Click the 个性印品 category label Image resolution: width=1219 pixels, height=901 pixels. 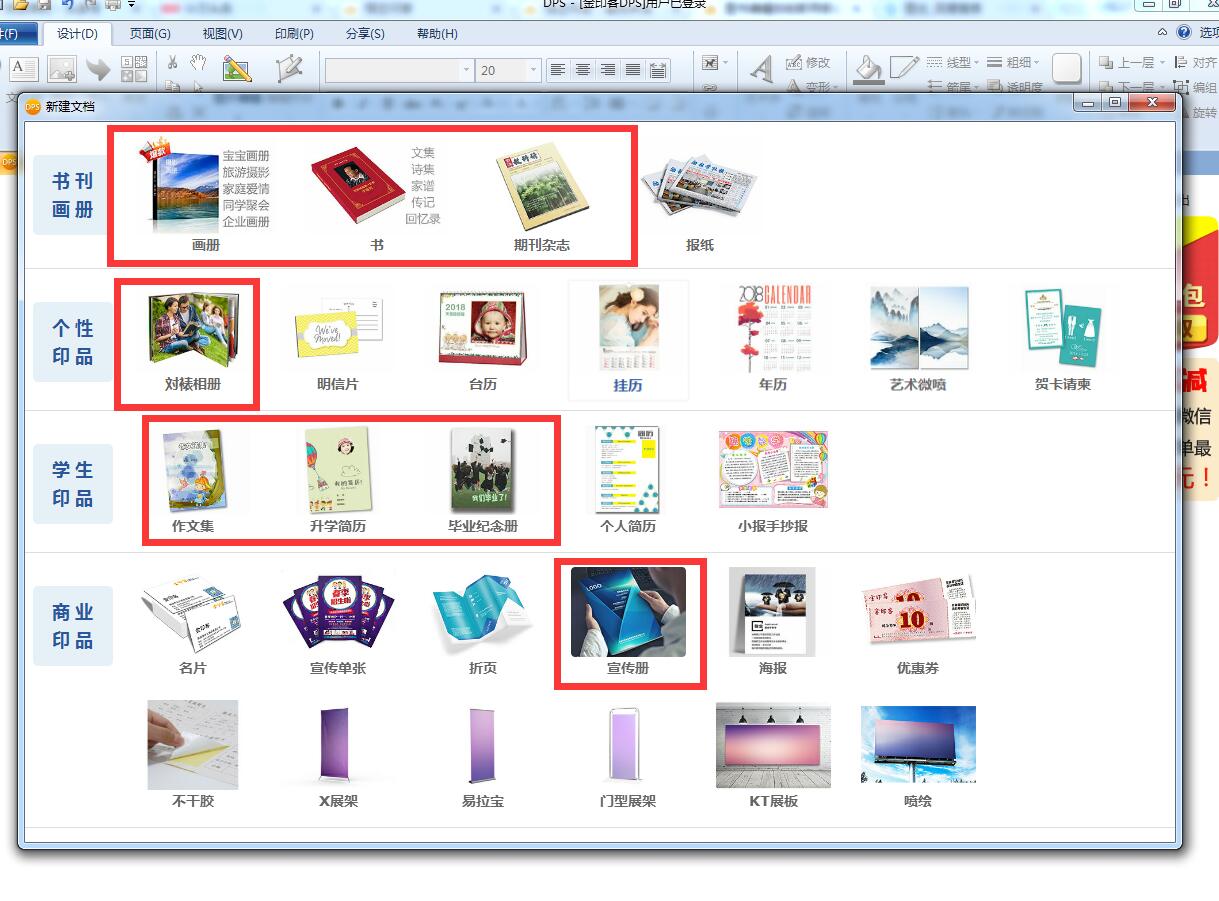pos(72,342)
